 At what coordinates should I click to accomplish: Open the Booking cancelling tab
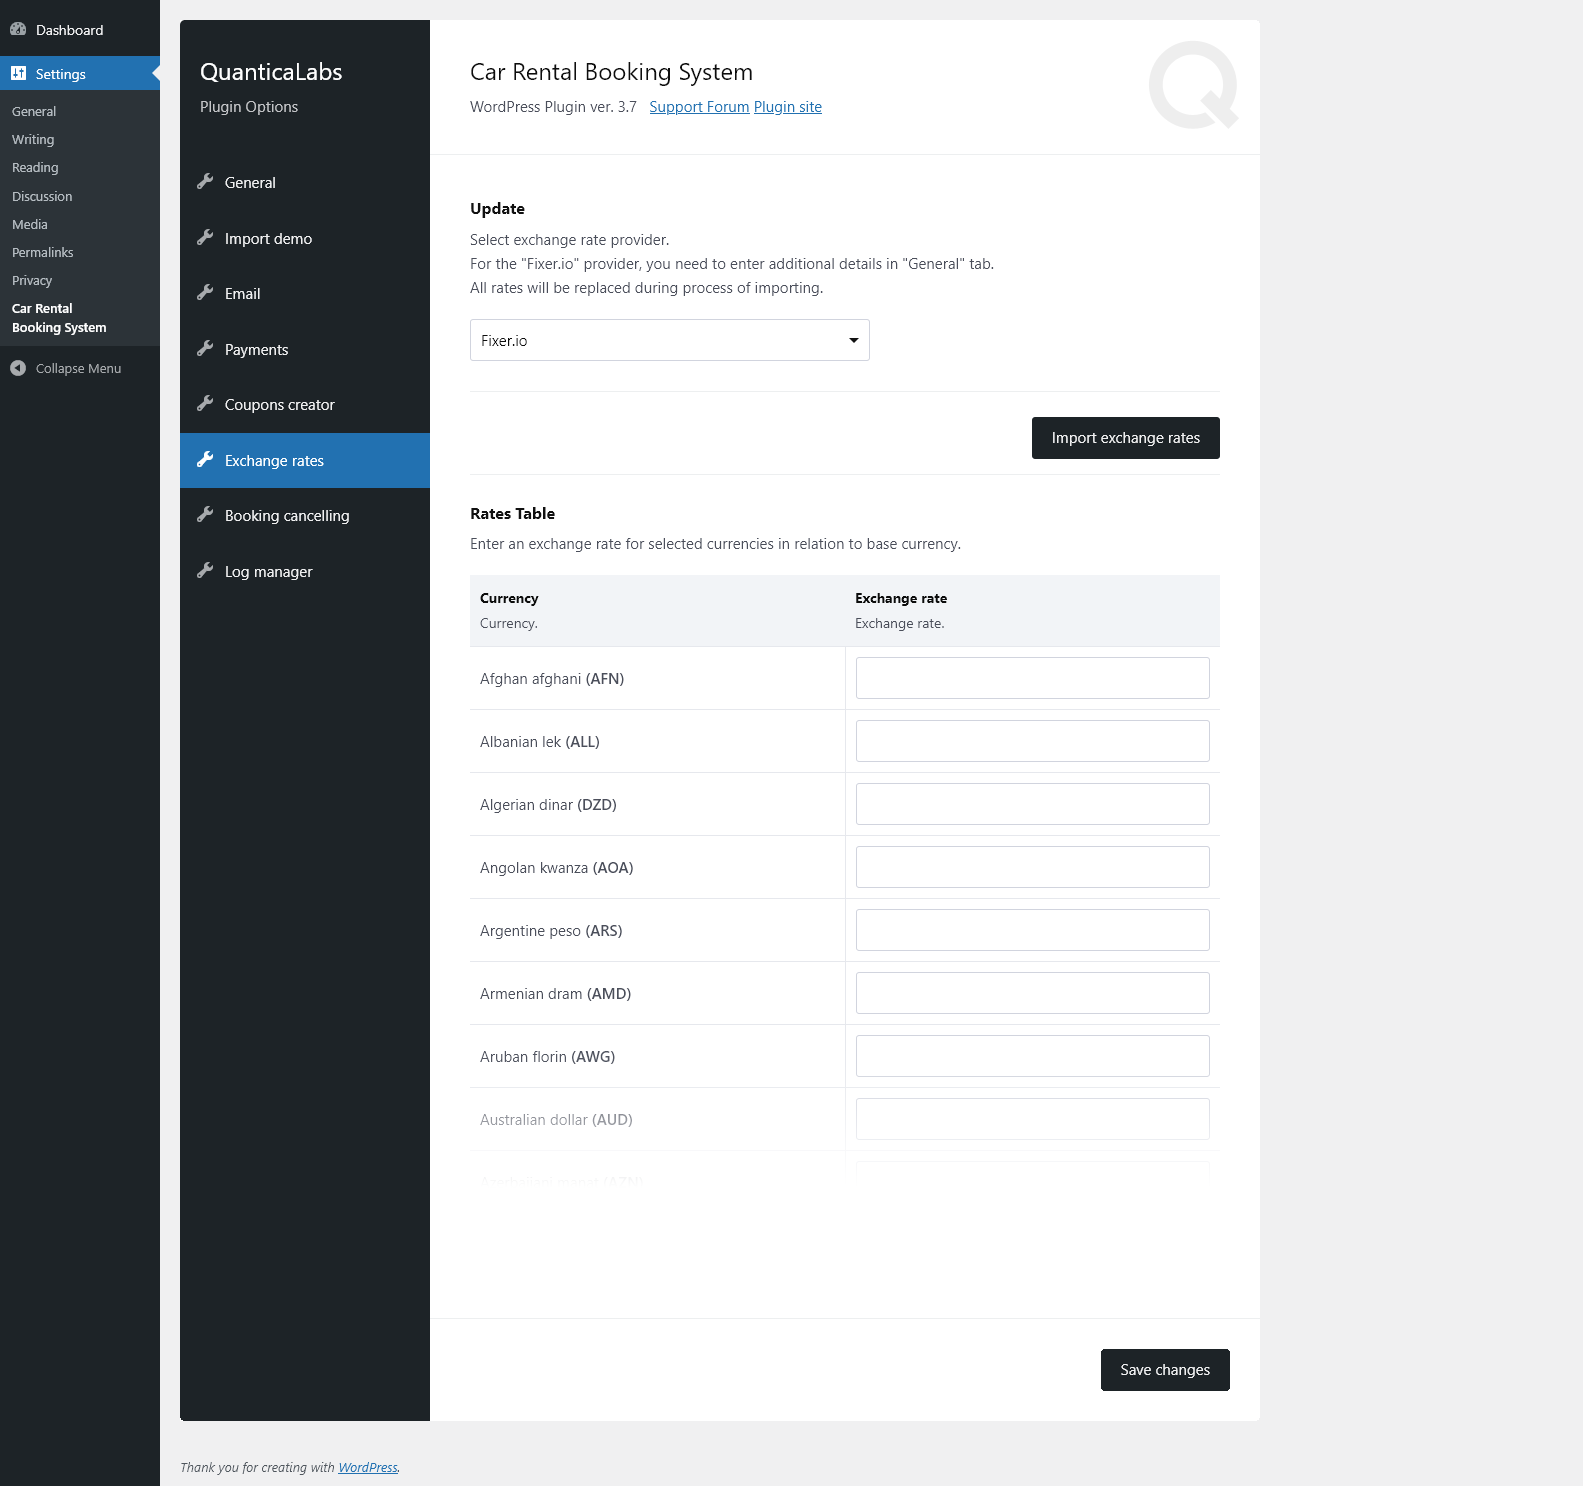(x=305, y=516)
